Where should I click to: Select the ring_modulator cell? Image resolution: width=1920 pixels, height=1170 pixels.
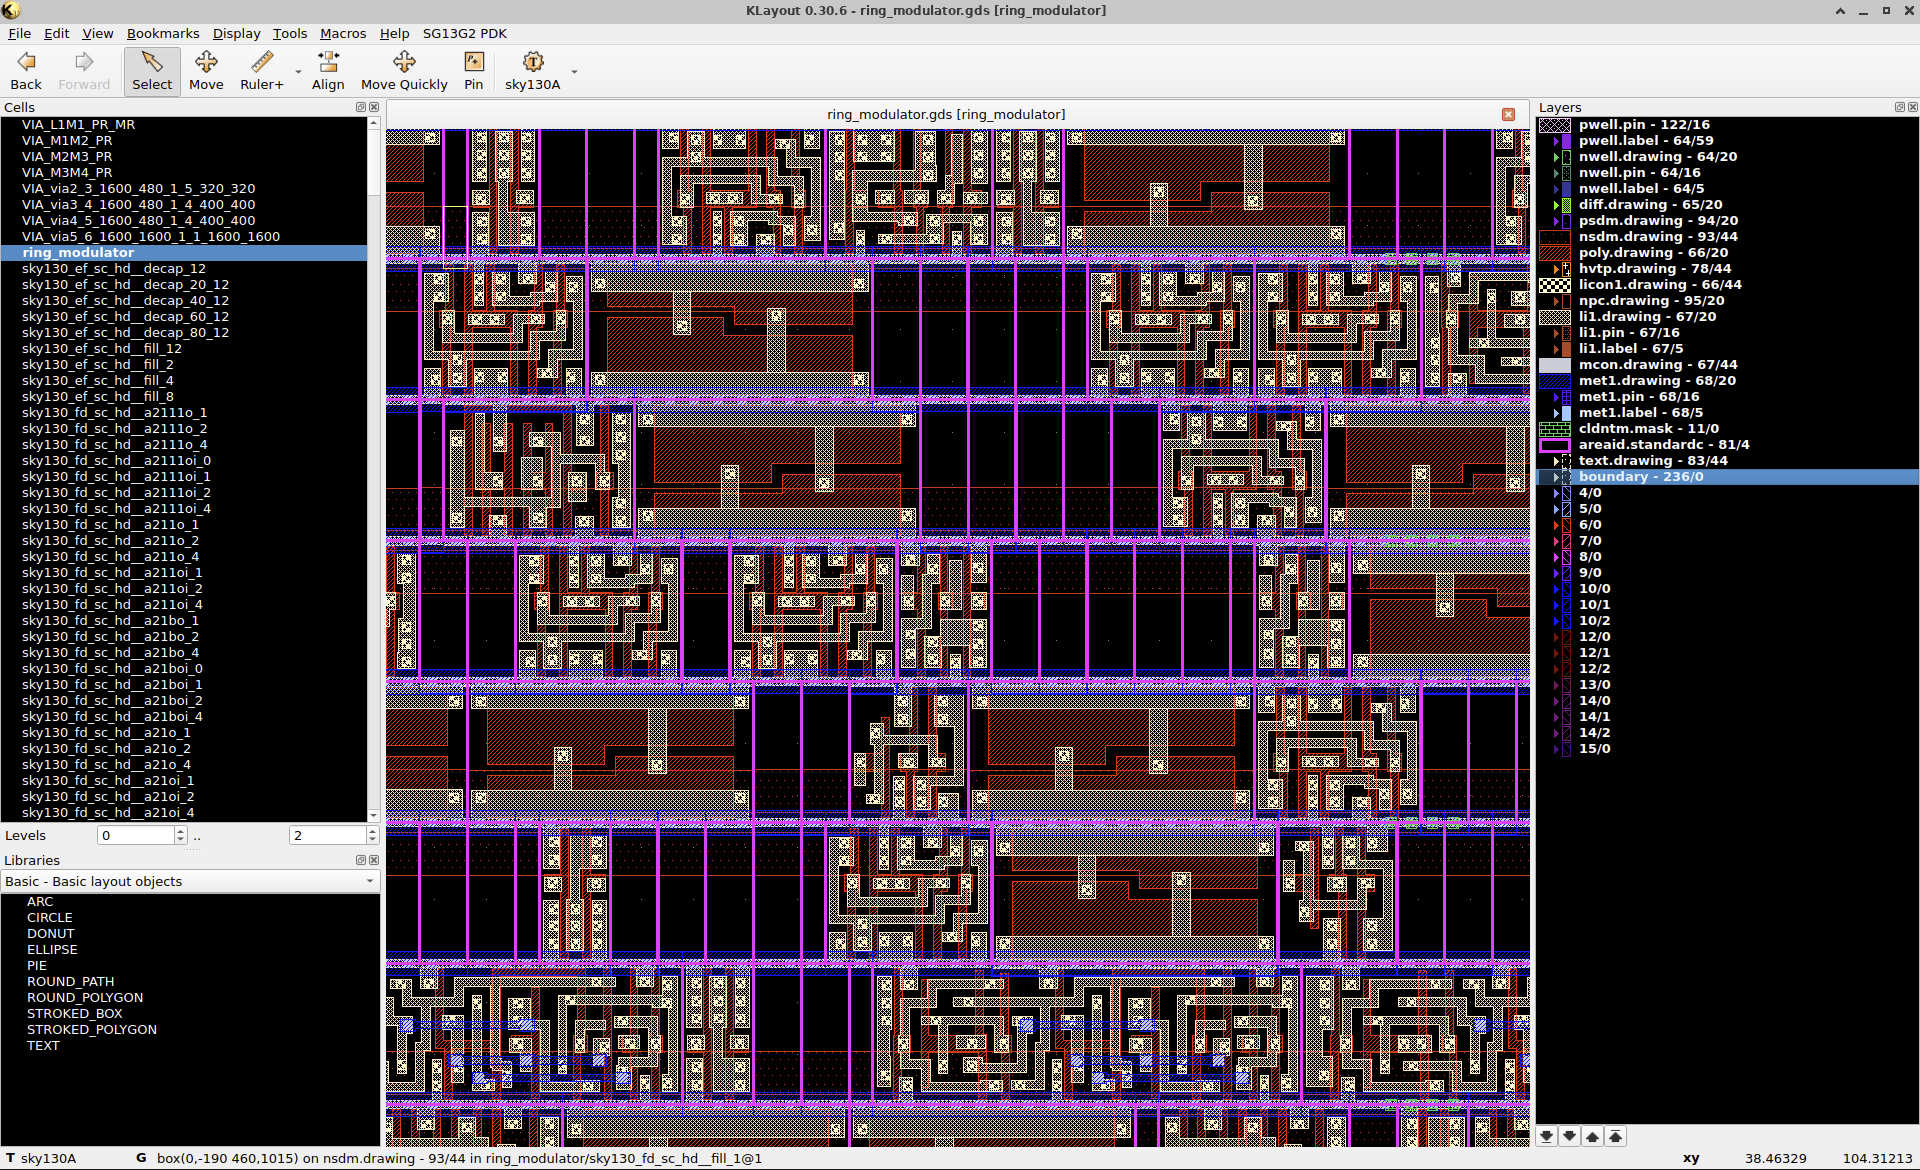click(78, 252)
